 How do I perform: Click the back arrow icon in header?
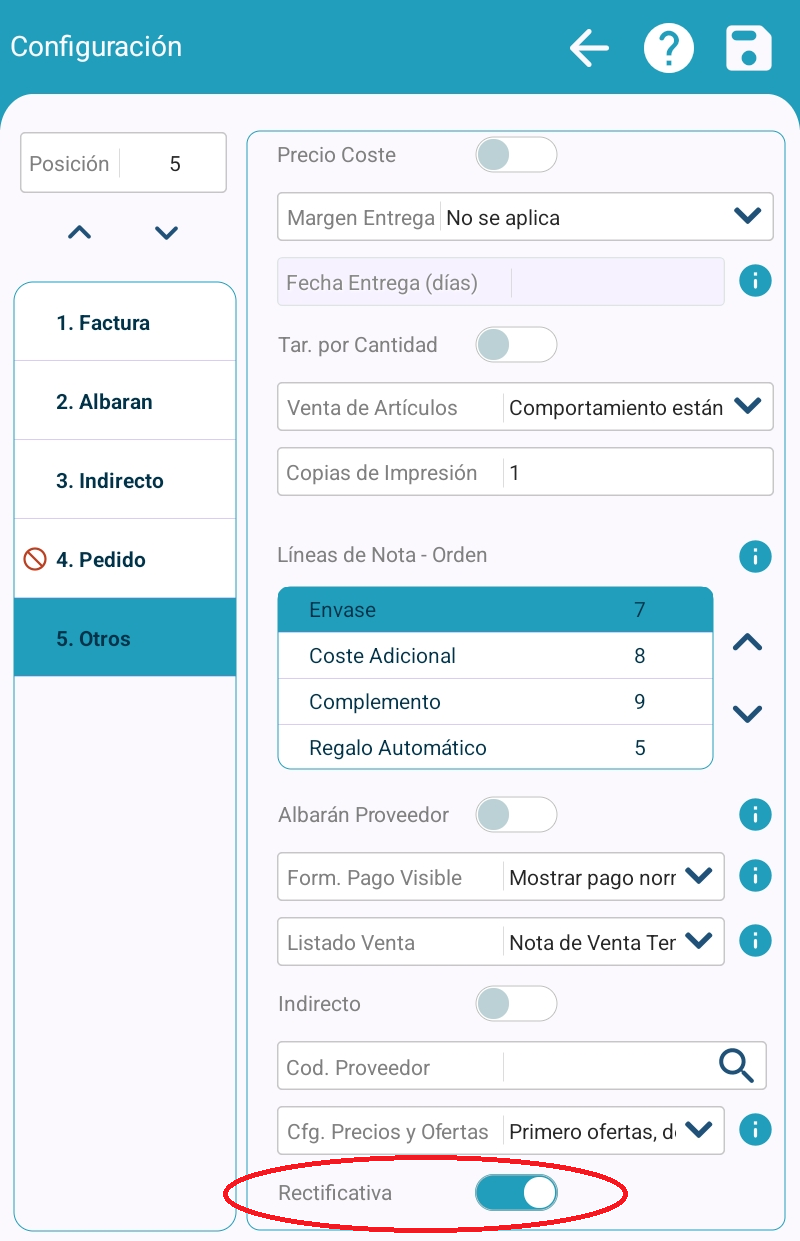pos(589,48)
